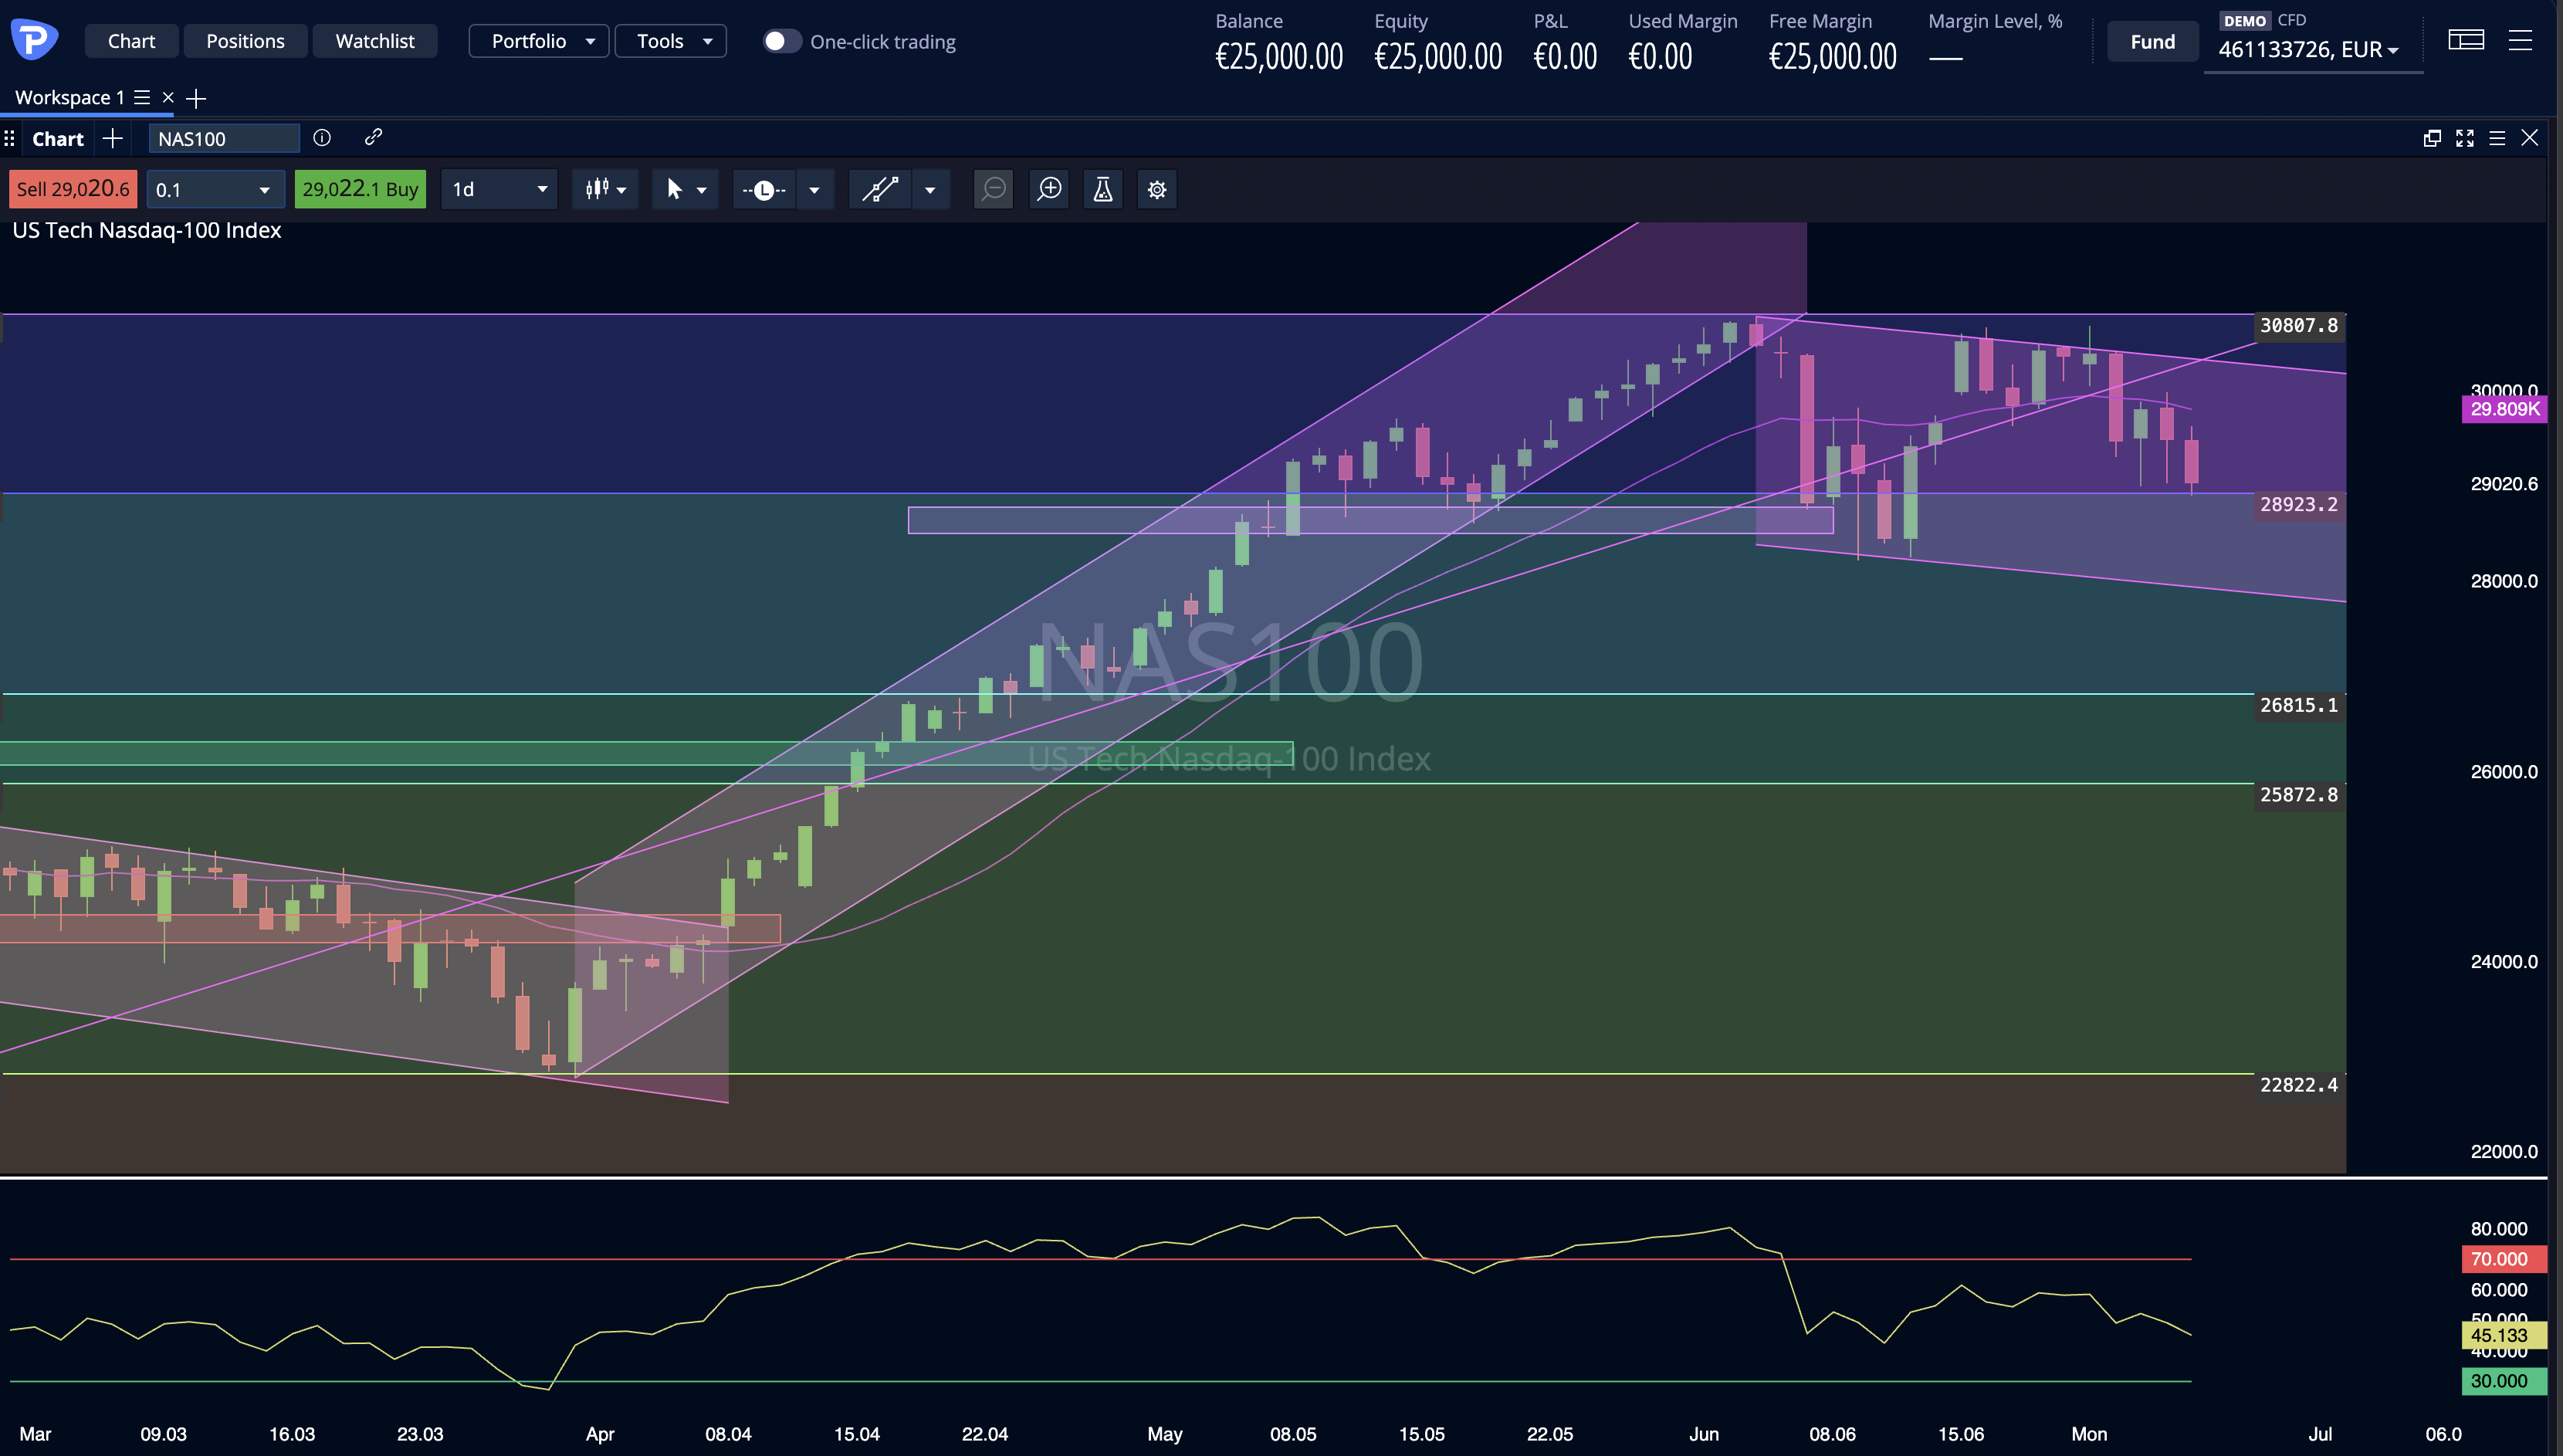The image size is (2563, 1456).
Task: Go to Positions
Action: (x=245, y=41)
